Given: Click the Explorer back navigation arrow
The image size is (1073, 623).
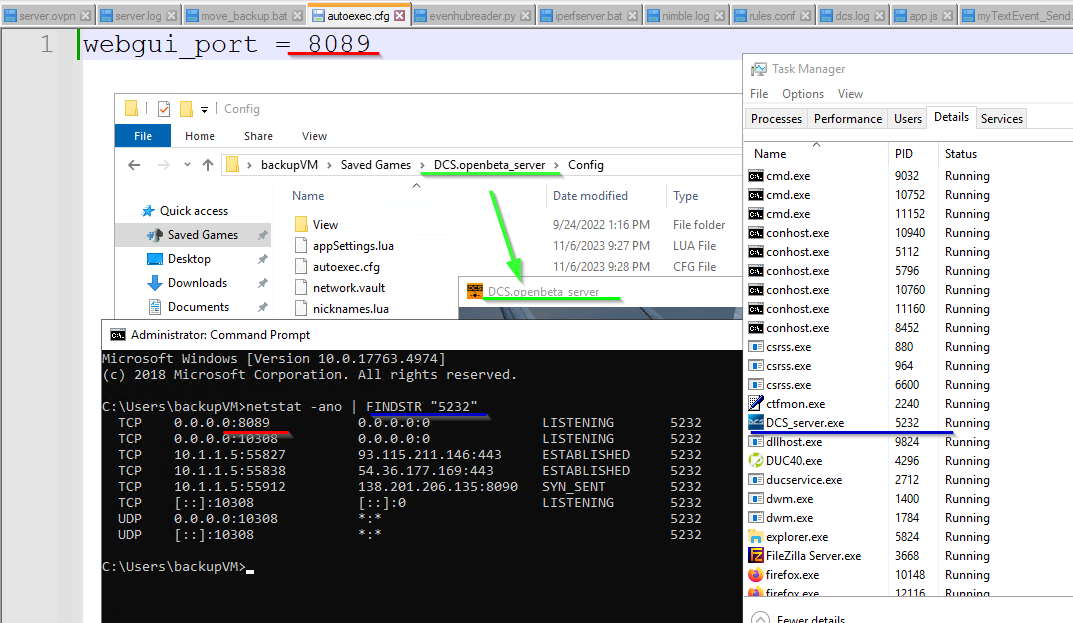Looking at the screenshot, I should 134,165.
